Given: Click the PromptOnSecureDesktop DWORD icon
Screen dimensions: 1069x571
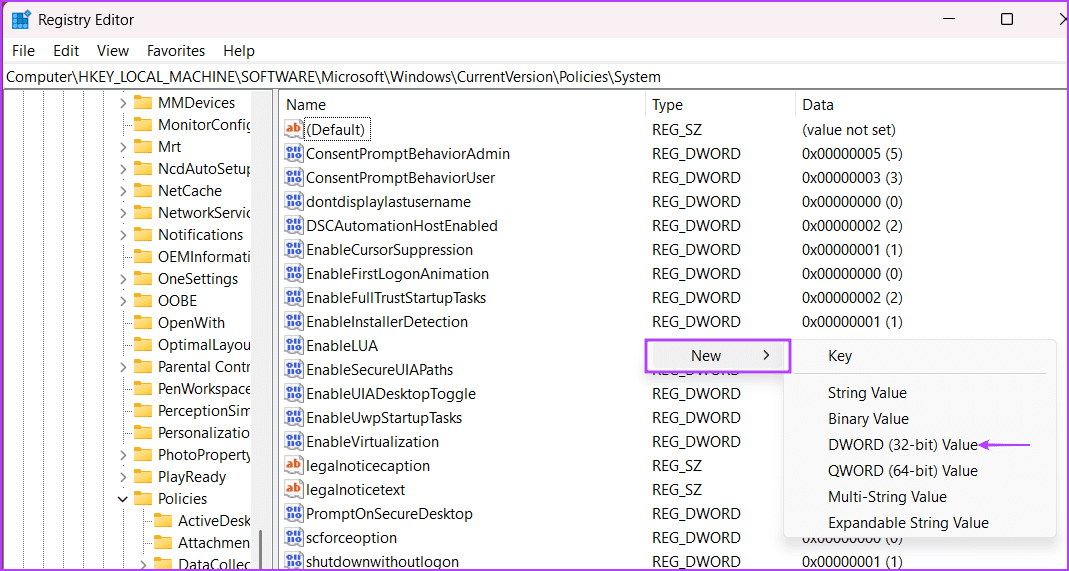Looking at the screenshot, I should 293,514.
